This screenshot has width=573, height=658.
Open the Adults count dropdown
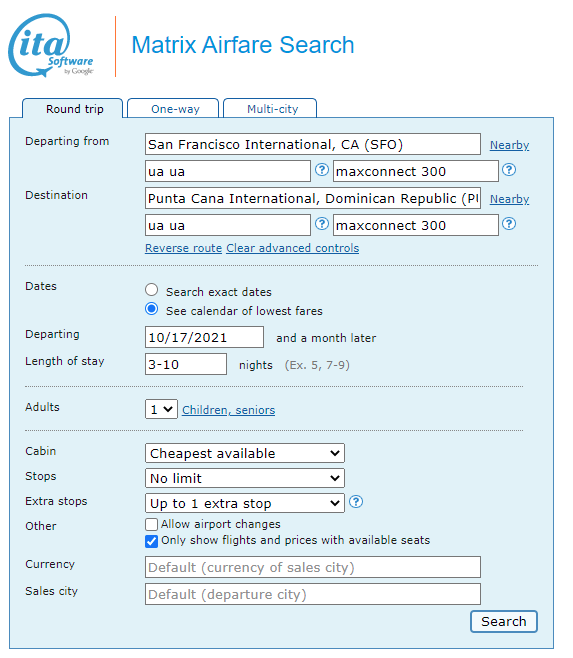[x=161, y=409]
